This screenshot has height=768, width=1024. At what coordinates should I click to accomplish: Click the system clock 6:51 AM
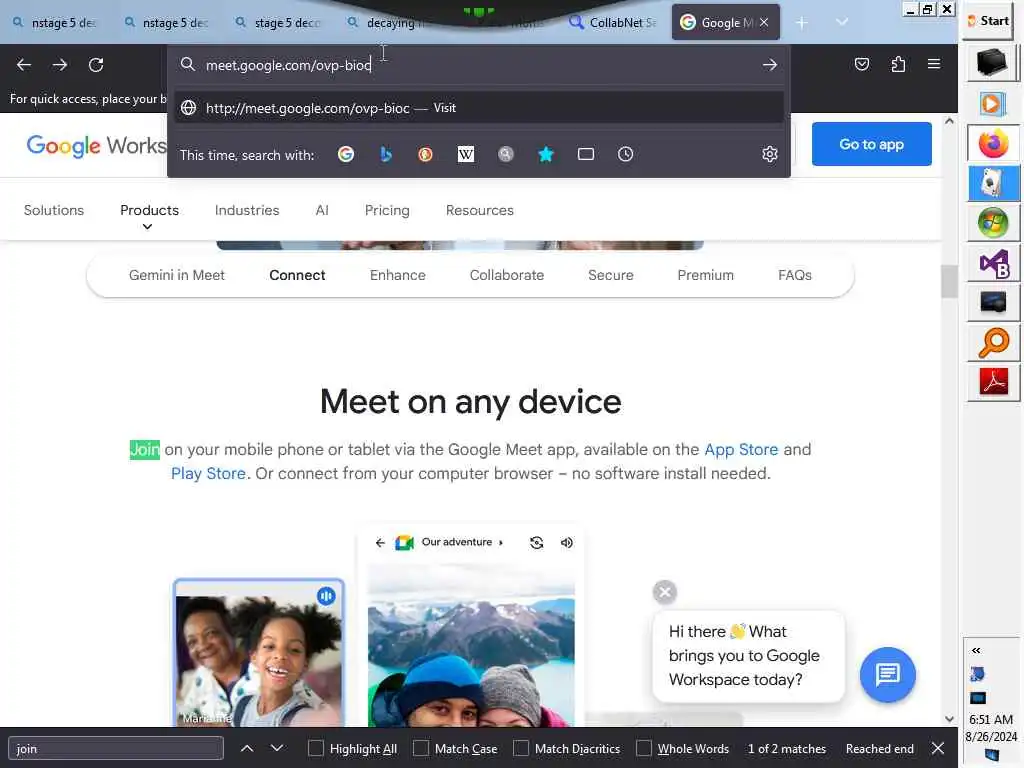coord(991,719)
